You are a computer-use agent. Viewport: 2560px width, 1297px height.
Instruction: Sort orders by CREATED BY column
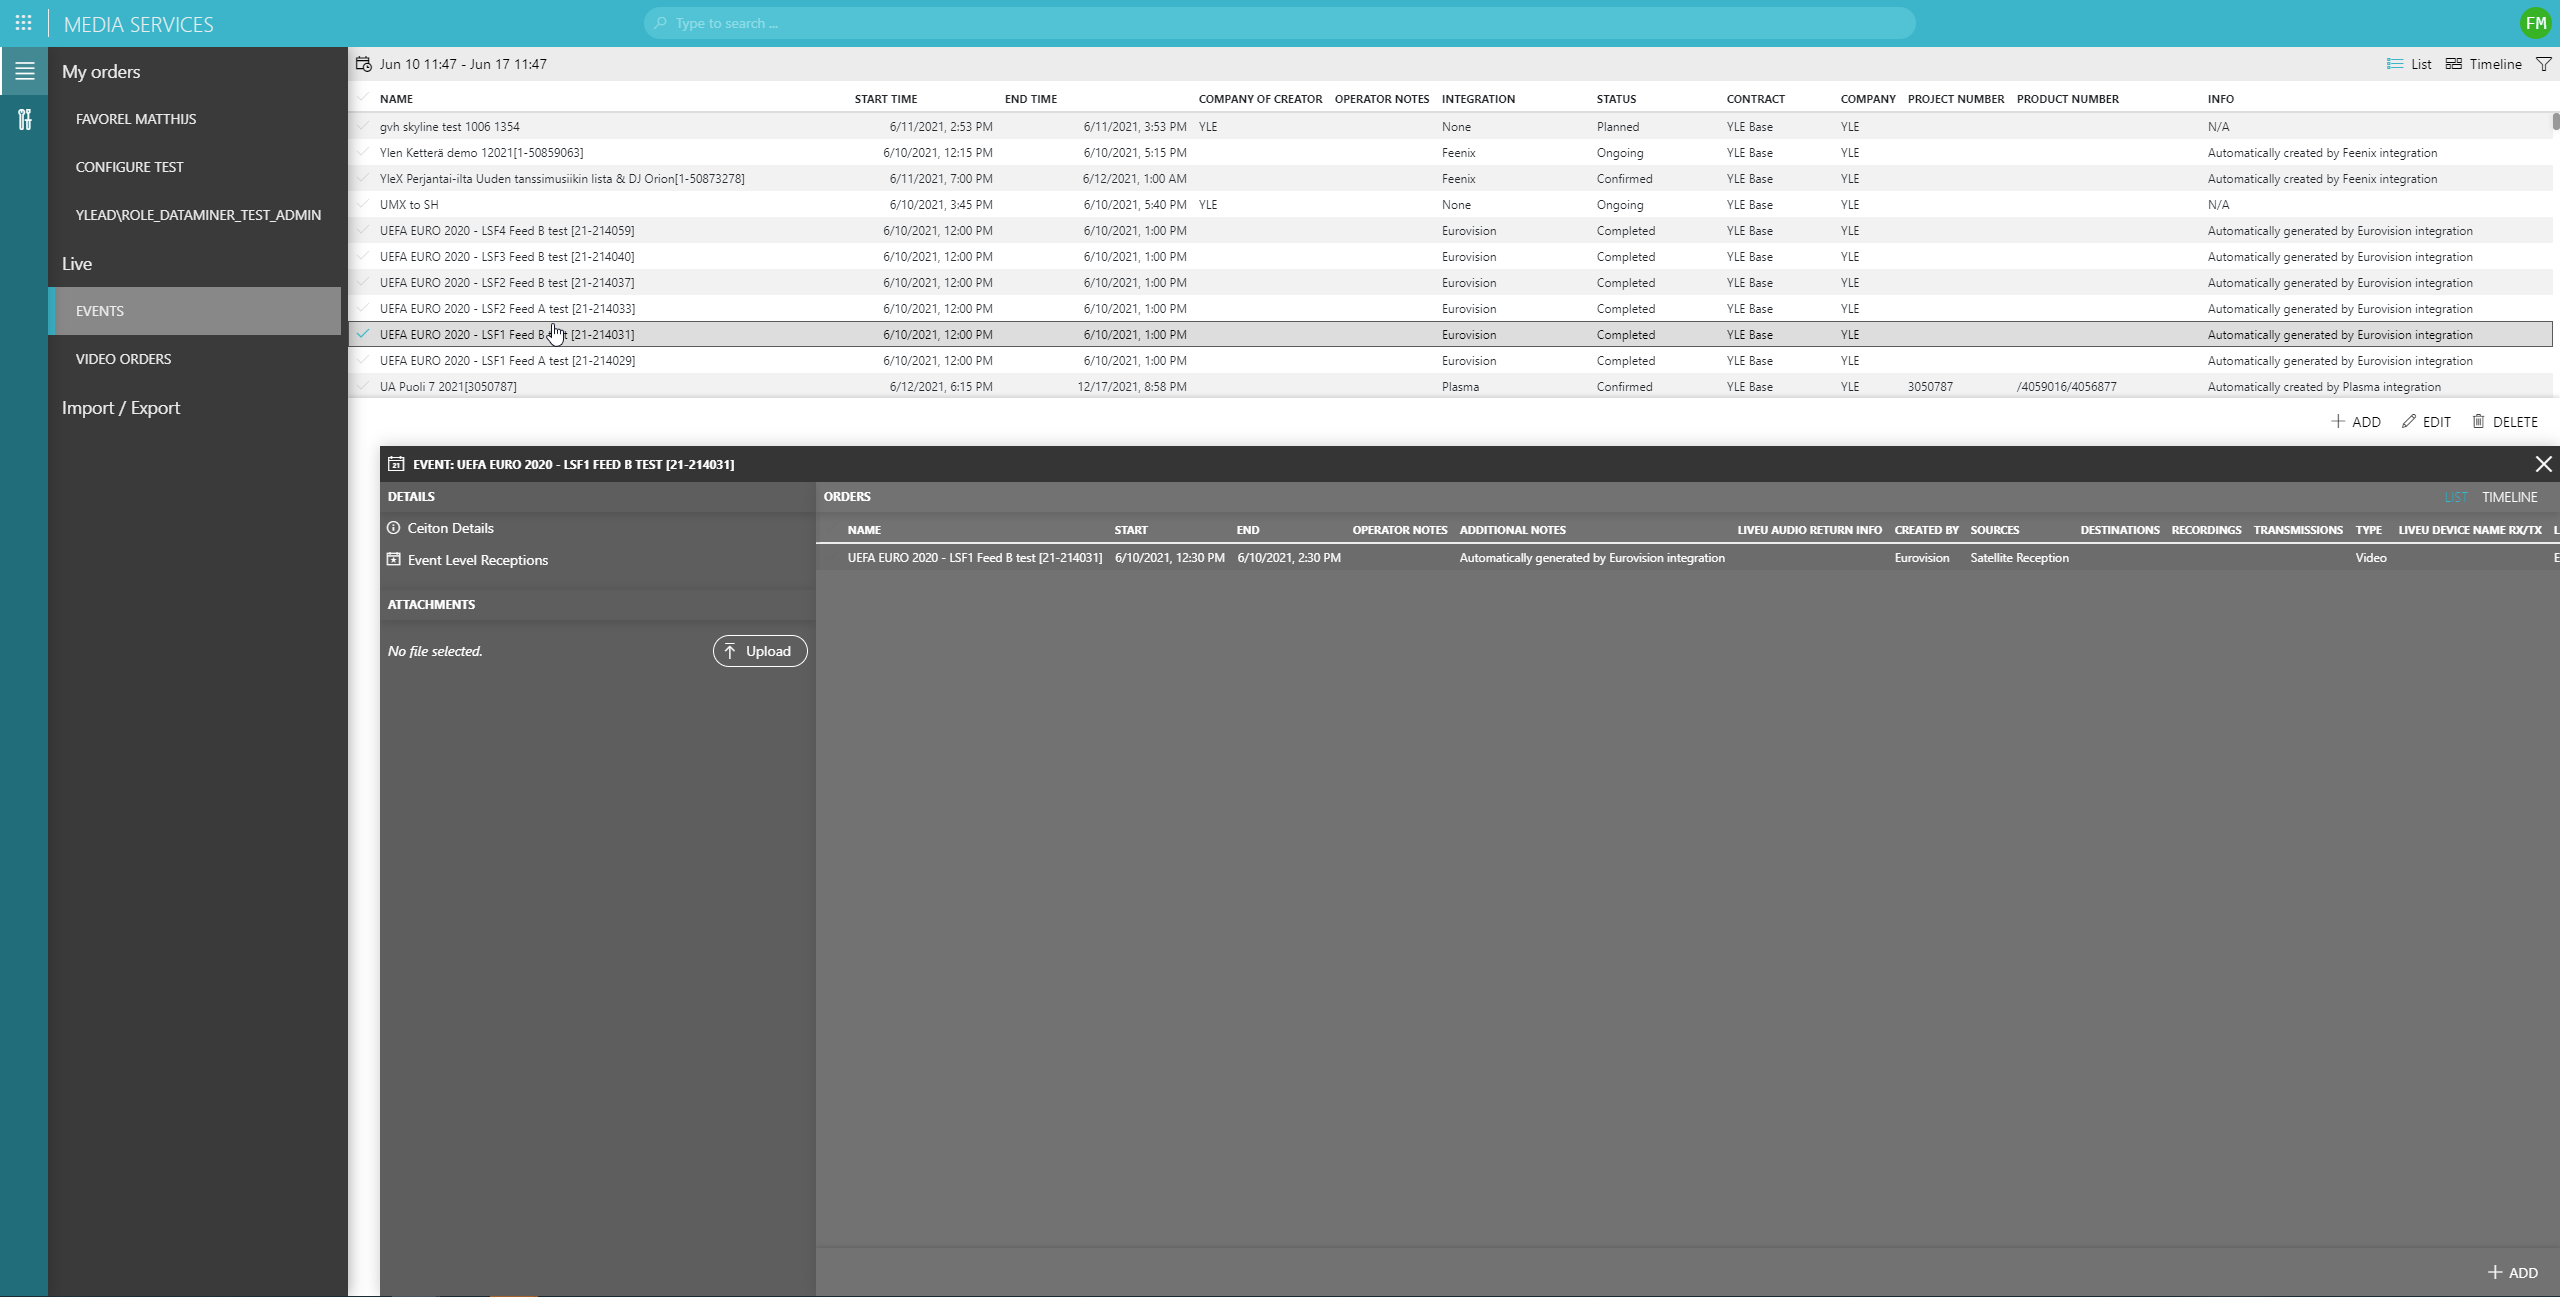[x=1926, y=530]
